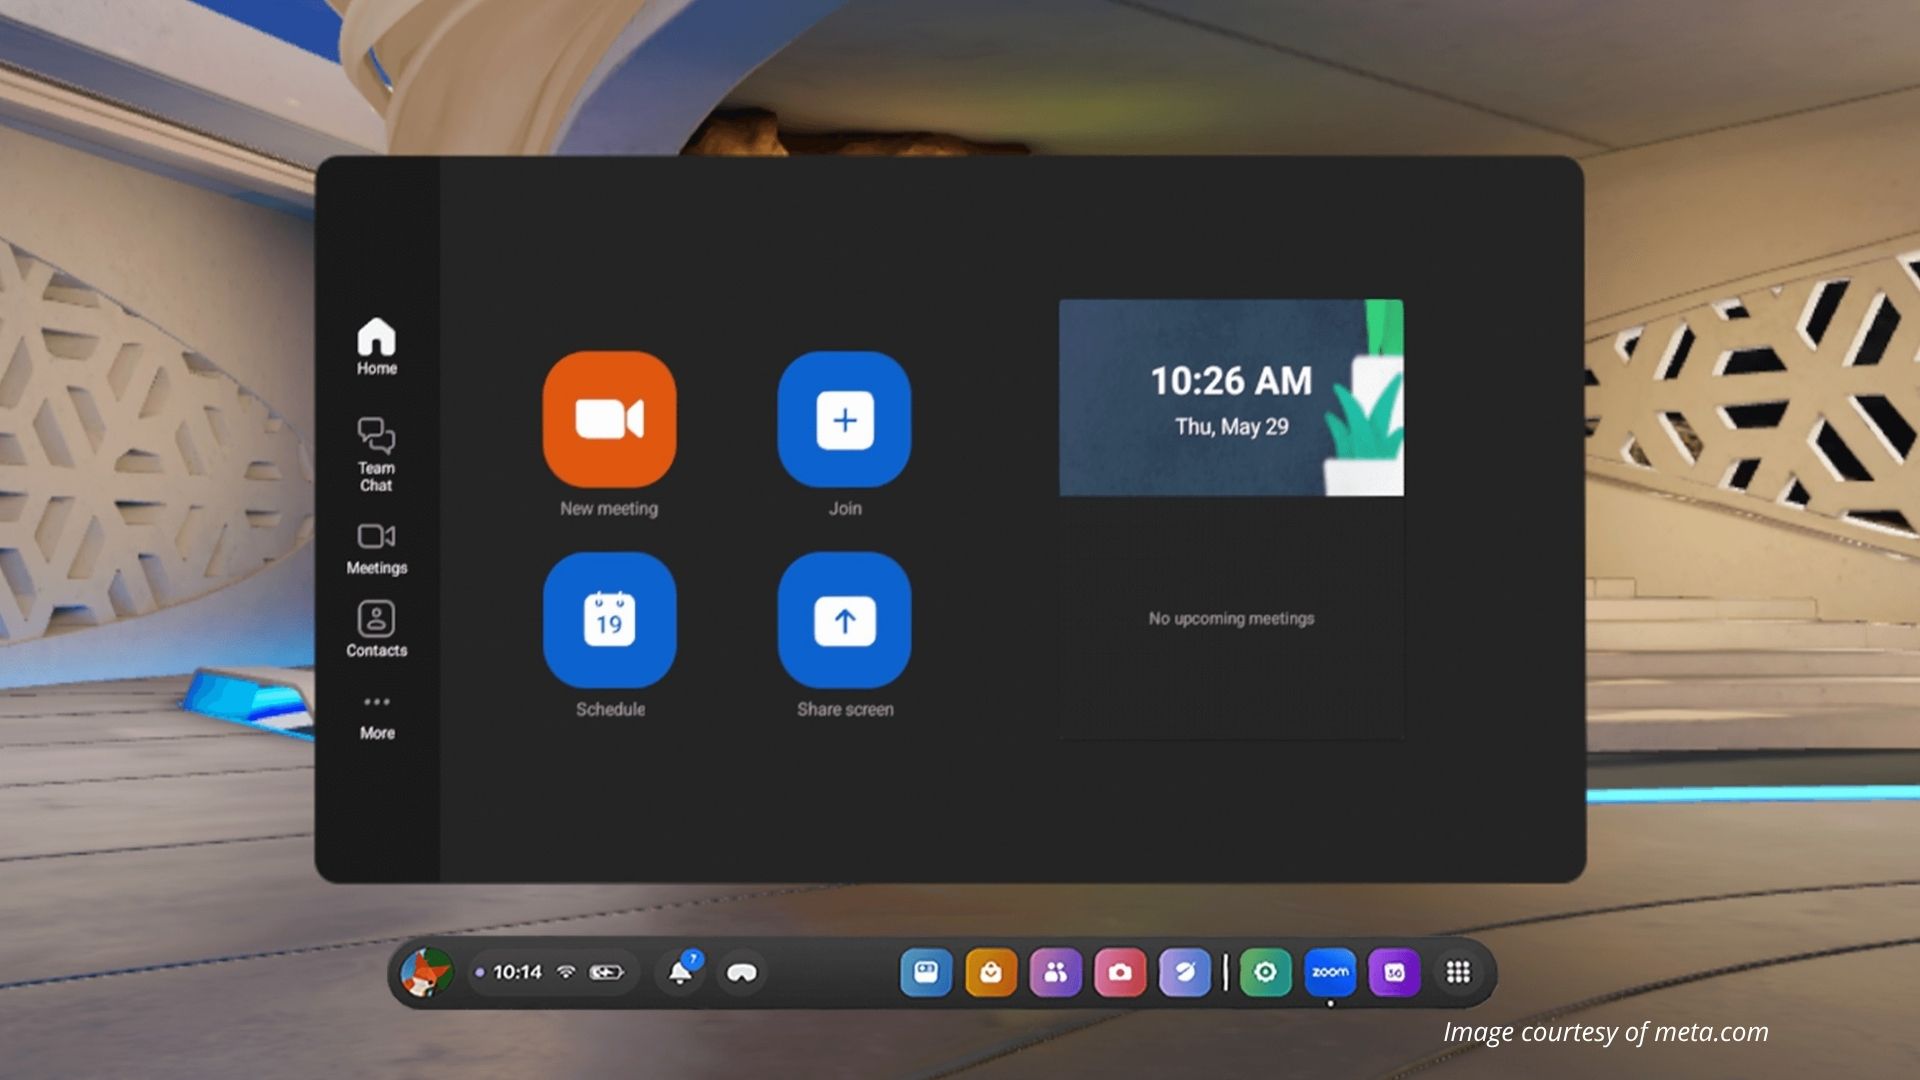Click the Share screen icon
Screen dimensions: 1920x1080
click(x=844, y=620)
